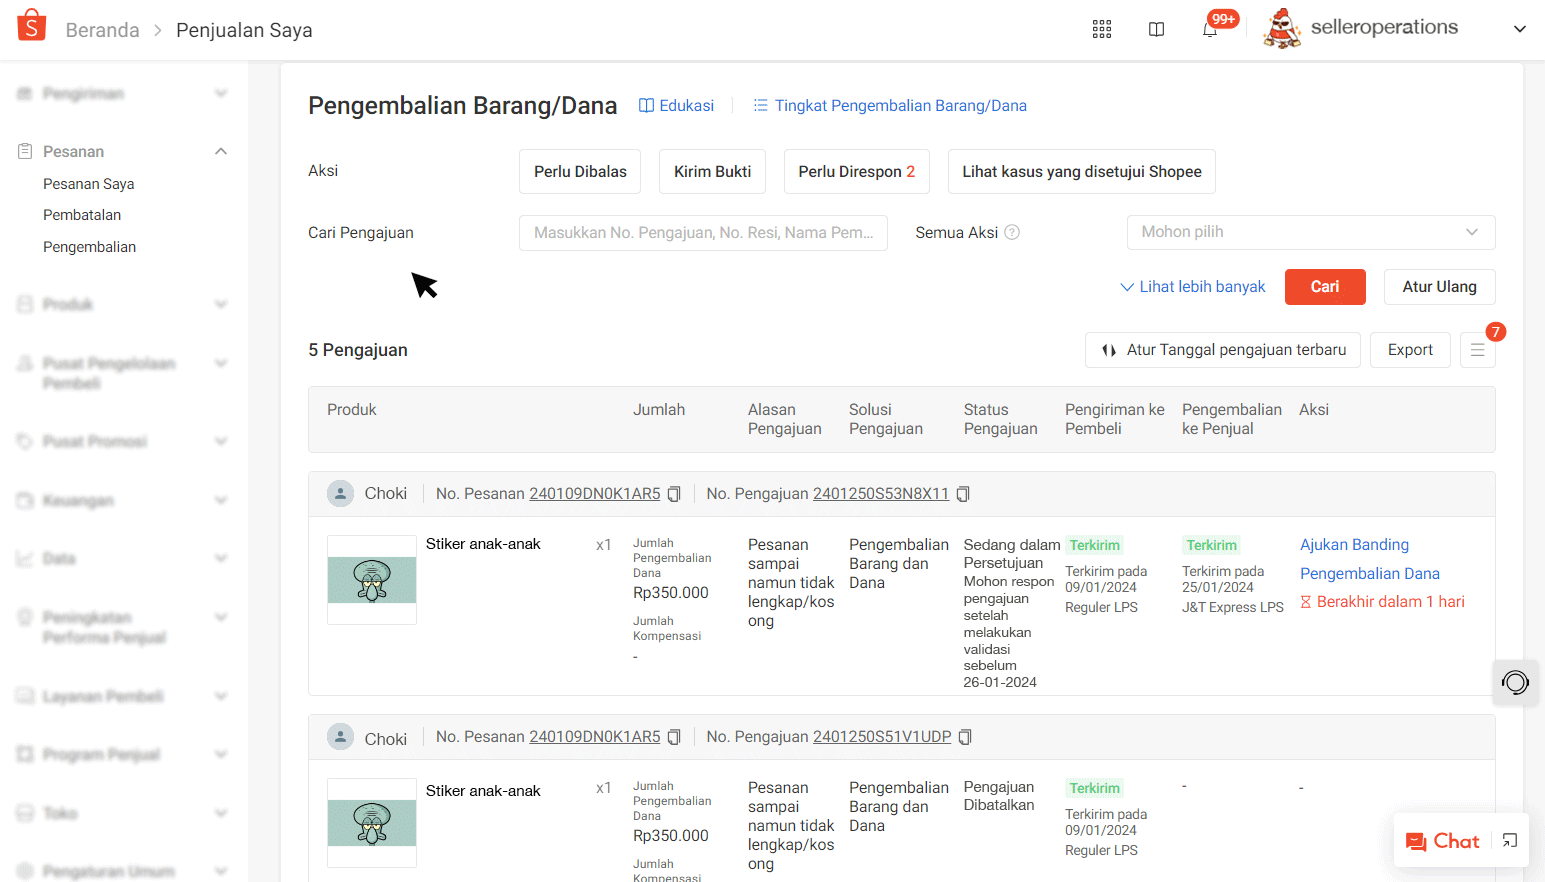Open the apps grid menu icon
This screenshot has height=882, width=1545.
[1101, 29]
